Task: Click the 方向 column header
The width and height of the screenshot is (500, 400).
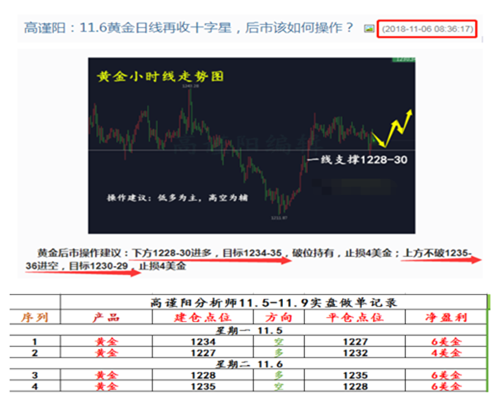Action: click(x=279, y=317)
